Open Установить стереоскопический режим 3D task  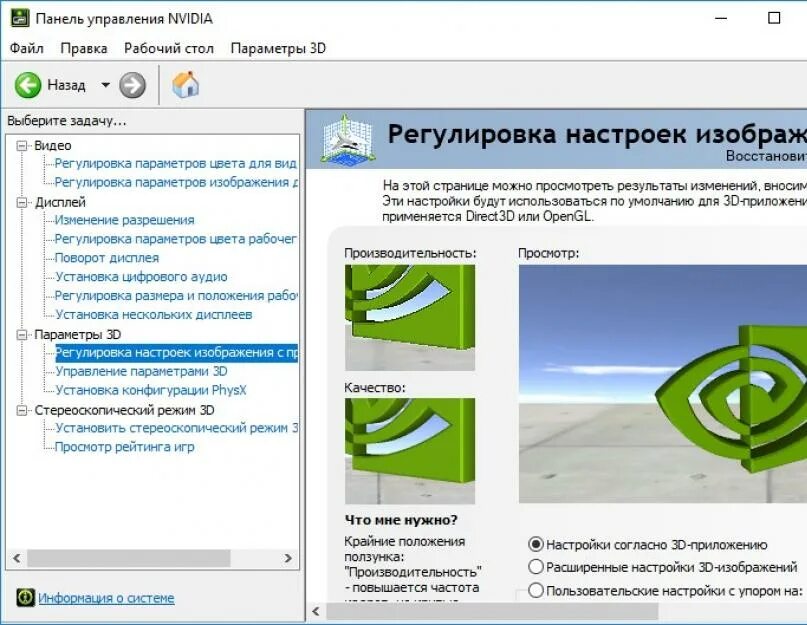point(176,428)
